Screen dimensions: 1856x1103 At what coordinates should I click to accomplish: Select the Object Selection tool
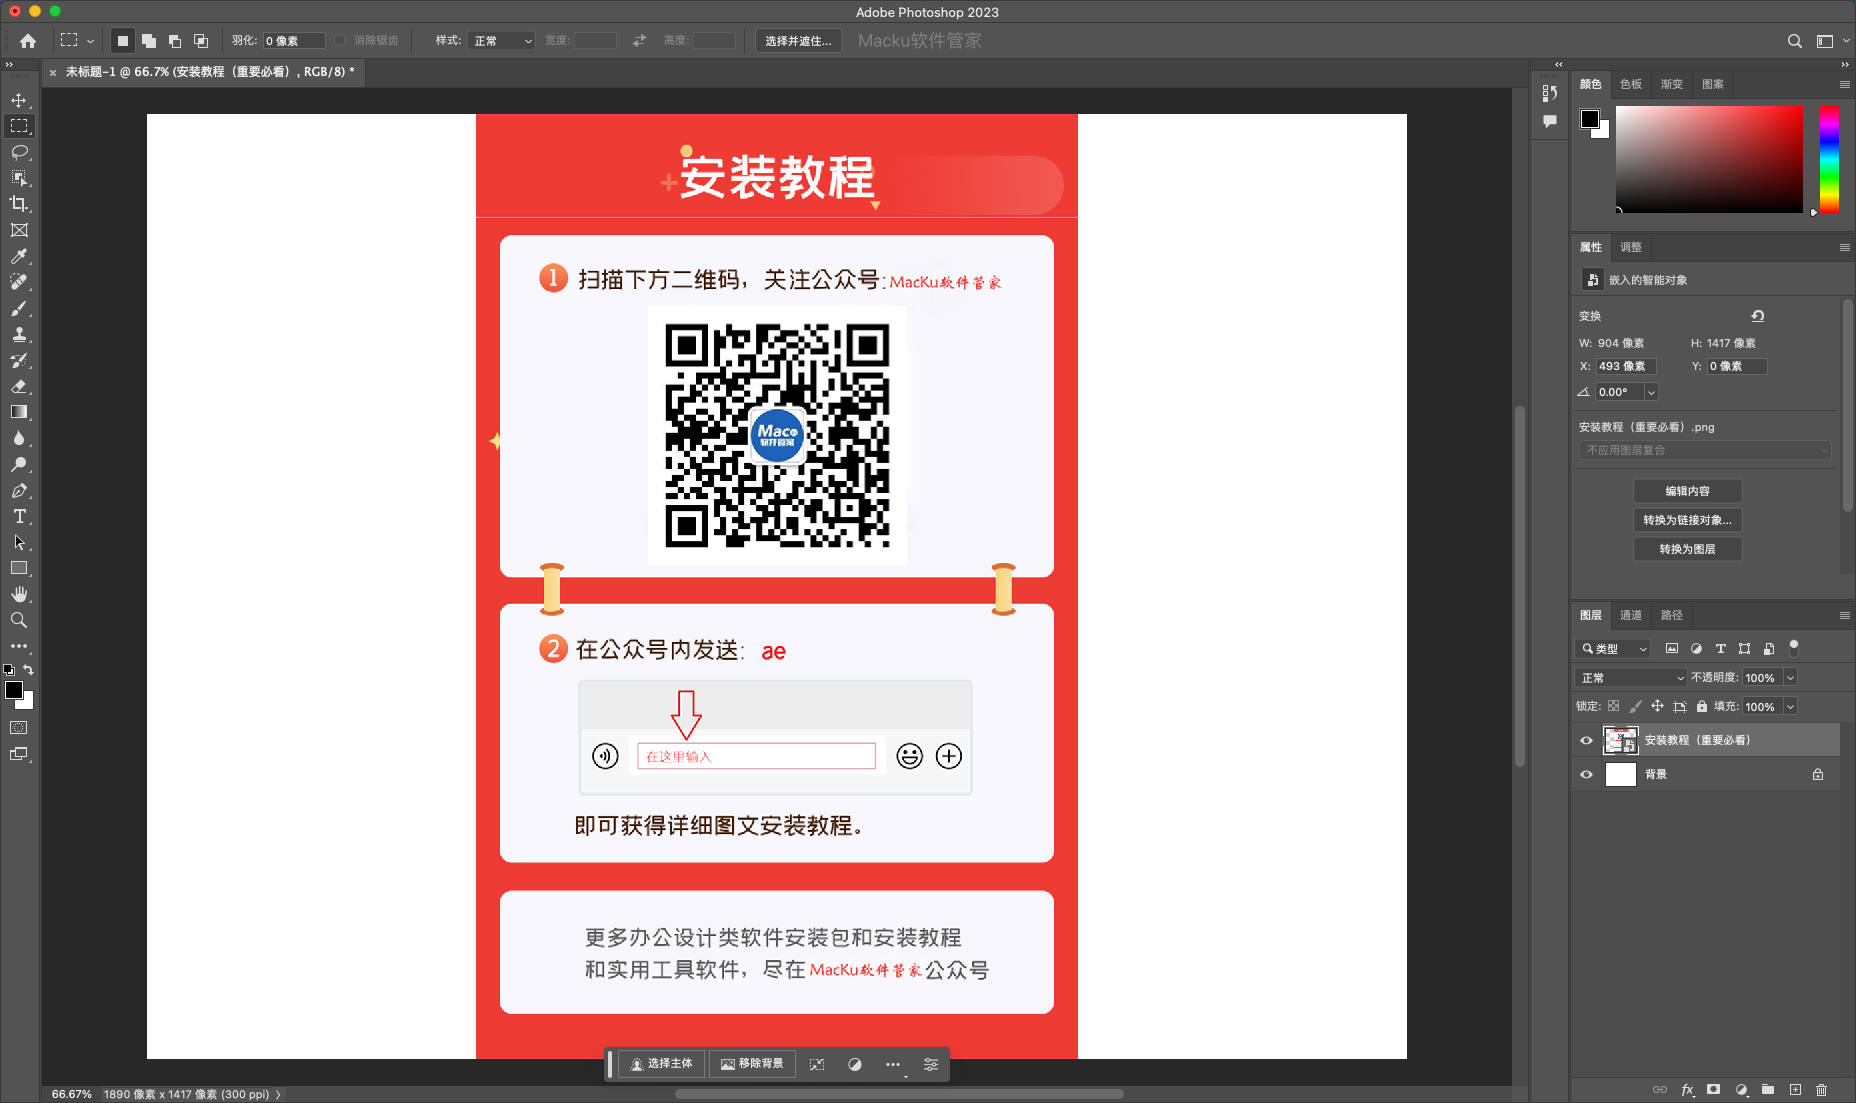point(19,178)
